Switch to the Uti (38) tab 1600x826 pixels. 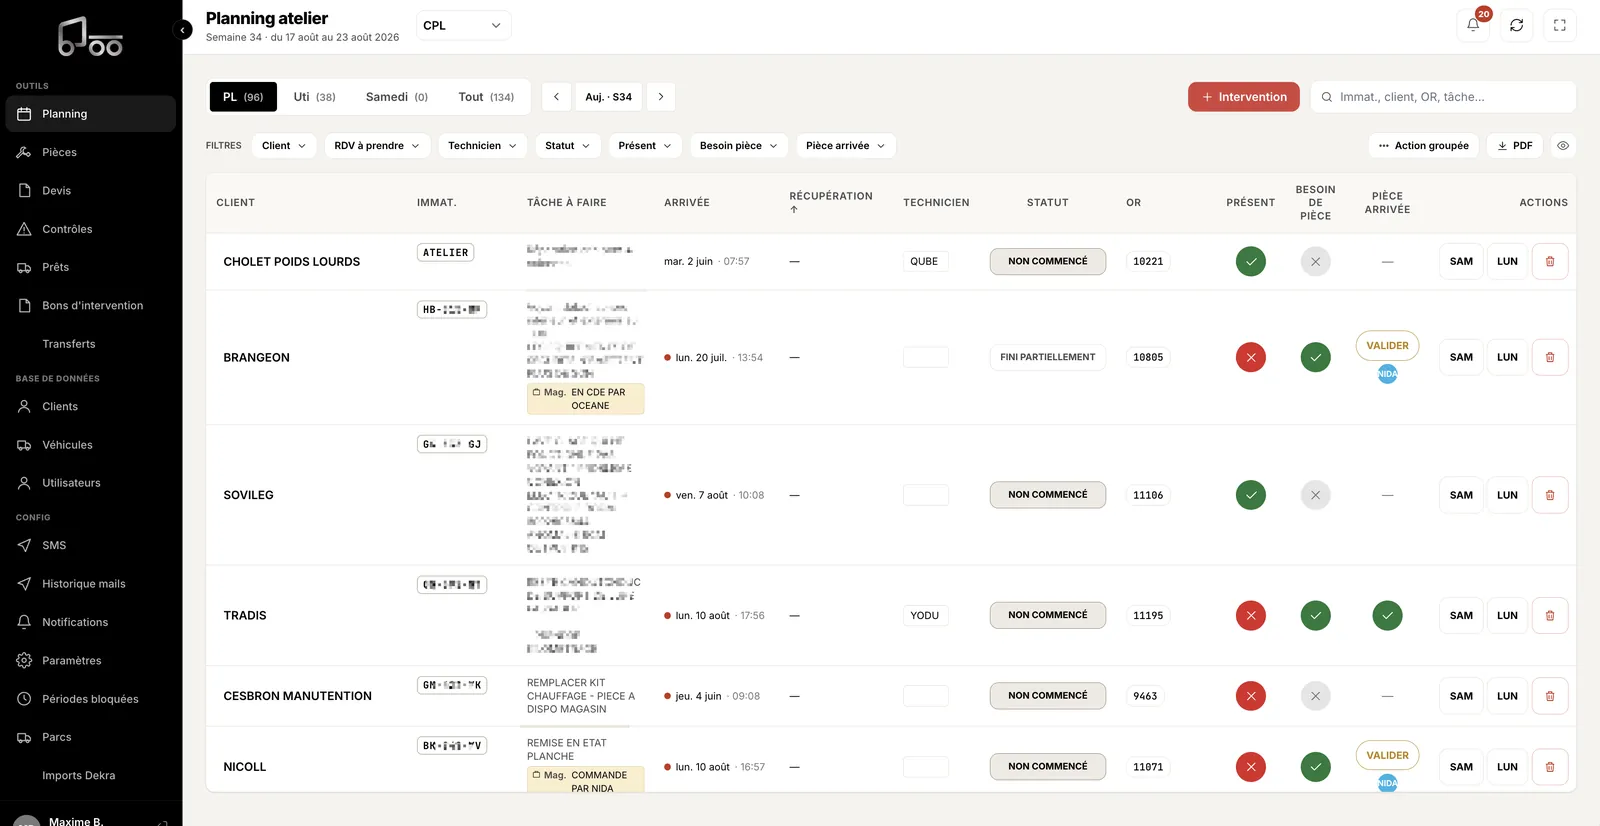(315, 97)
